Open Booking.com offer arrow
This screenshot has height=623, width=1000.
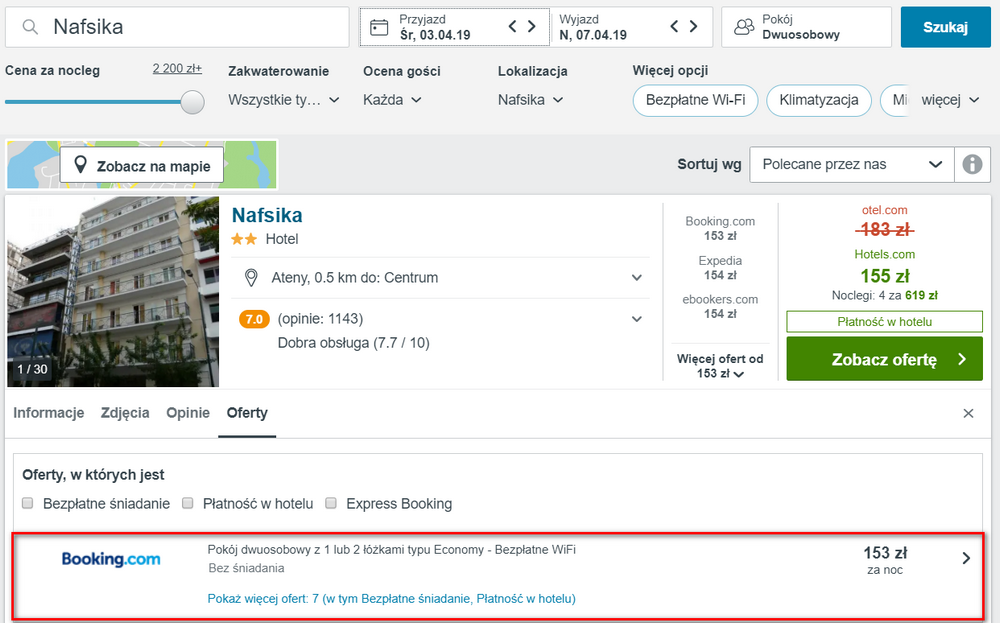click(x=966, y=559)
